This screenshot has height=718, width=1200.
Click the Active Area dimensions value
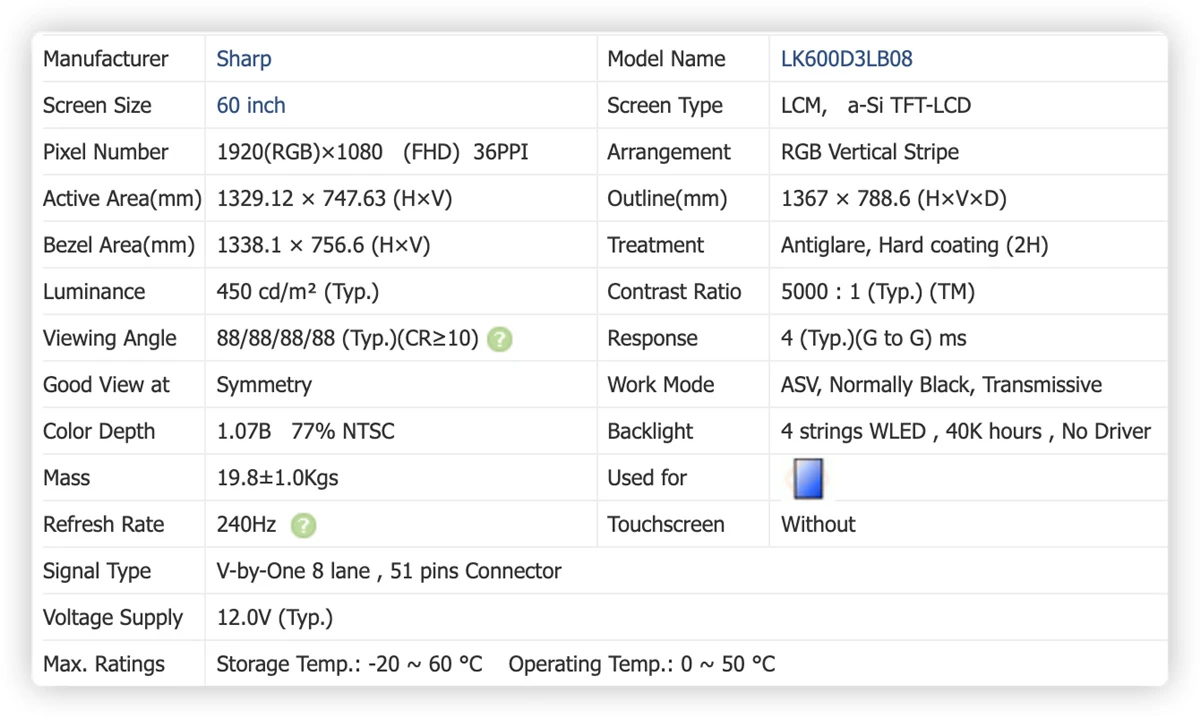click(335, 199)
